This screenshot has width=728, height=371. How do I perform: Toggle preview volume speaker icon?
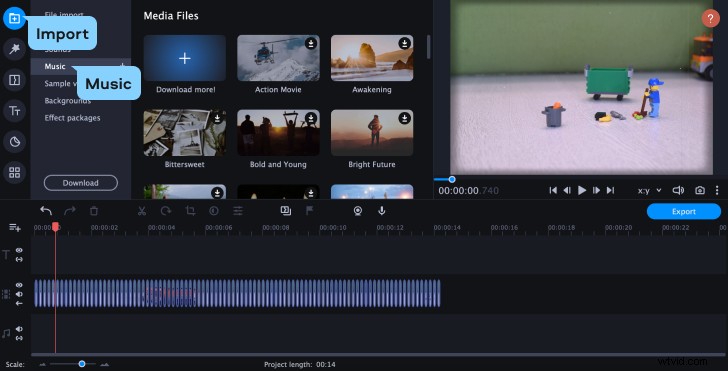[x=678, y=190]
